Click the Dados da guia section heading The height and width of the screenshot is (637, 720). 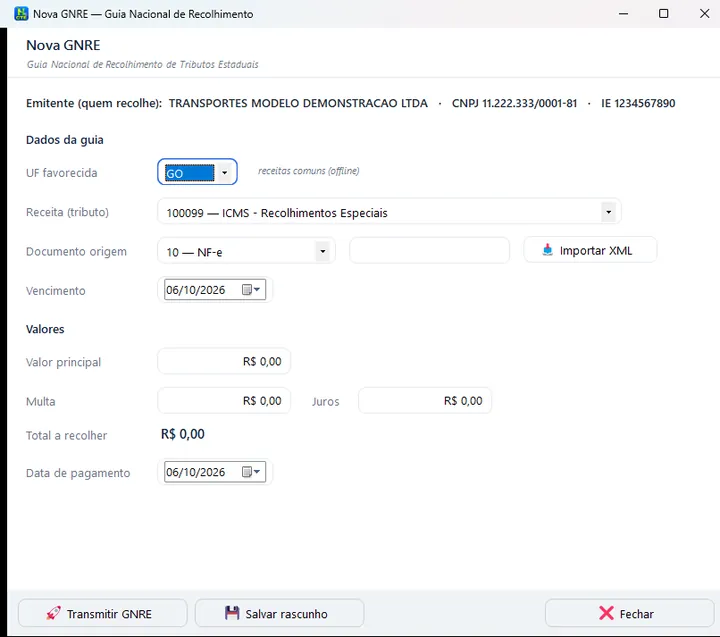tap(65, 140)
